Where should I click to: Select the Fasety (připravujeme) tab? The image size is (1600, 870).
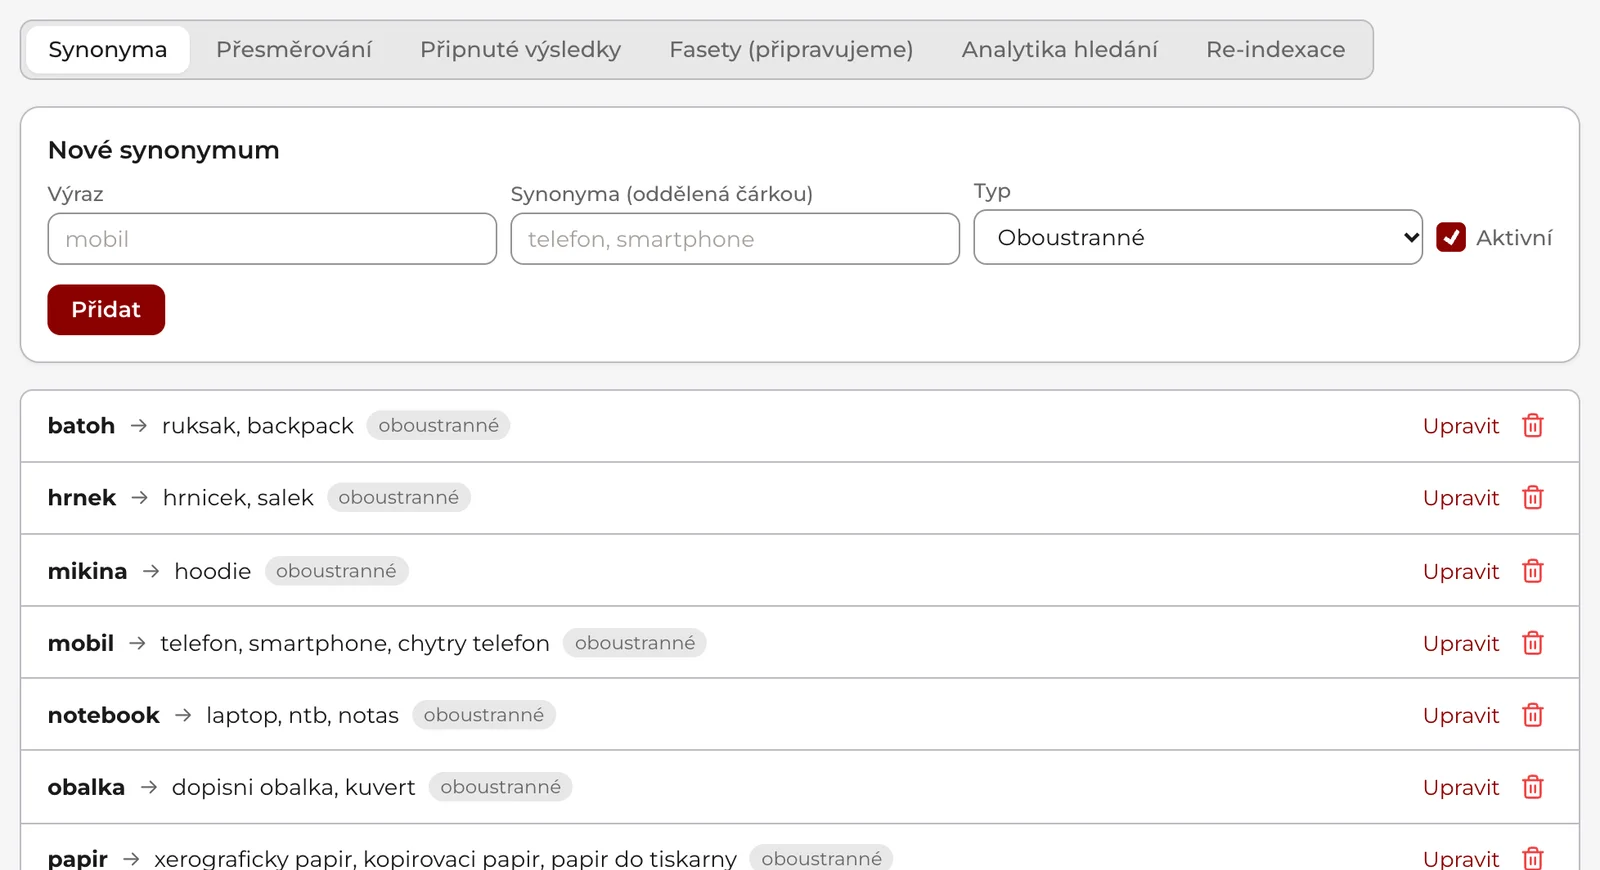click(791, 50)
